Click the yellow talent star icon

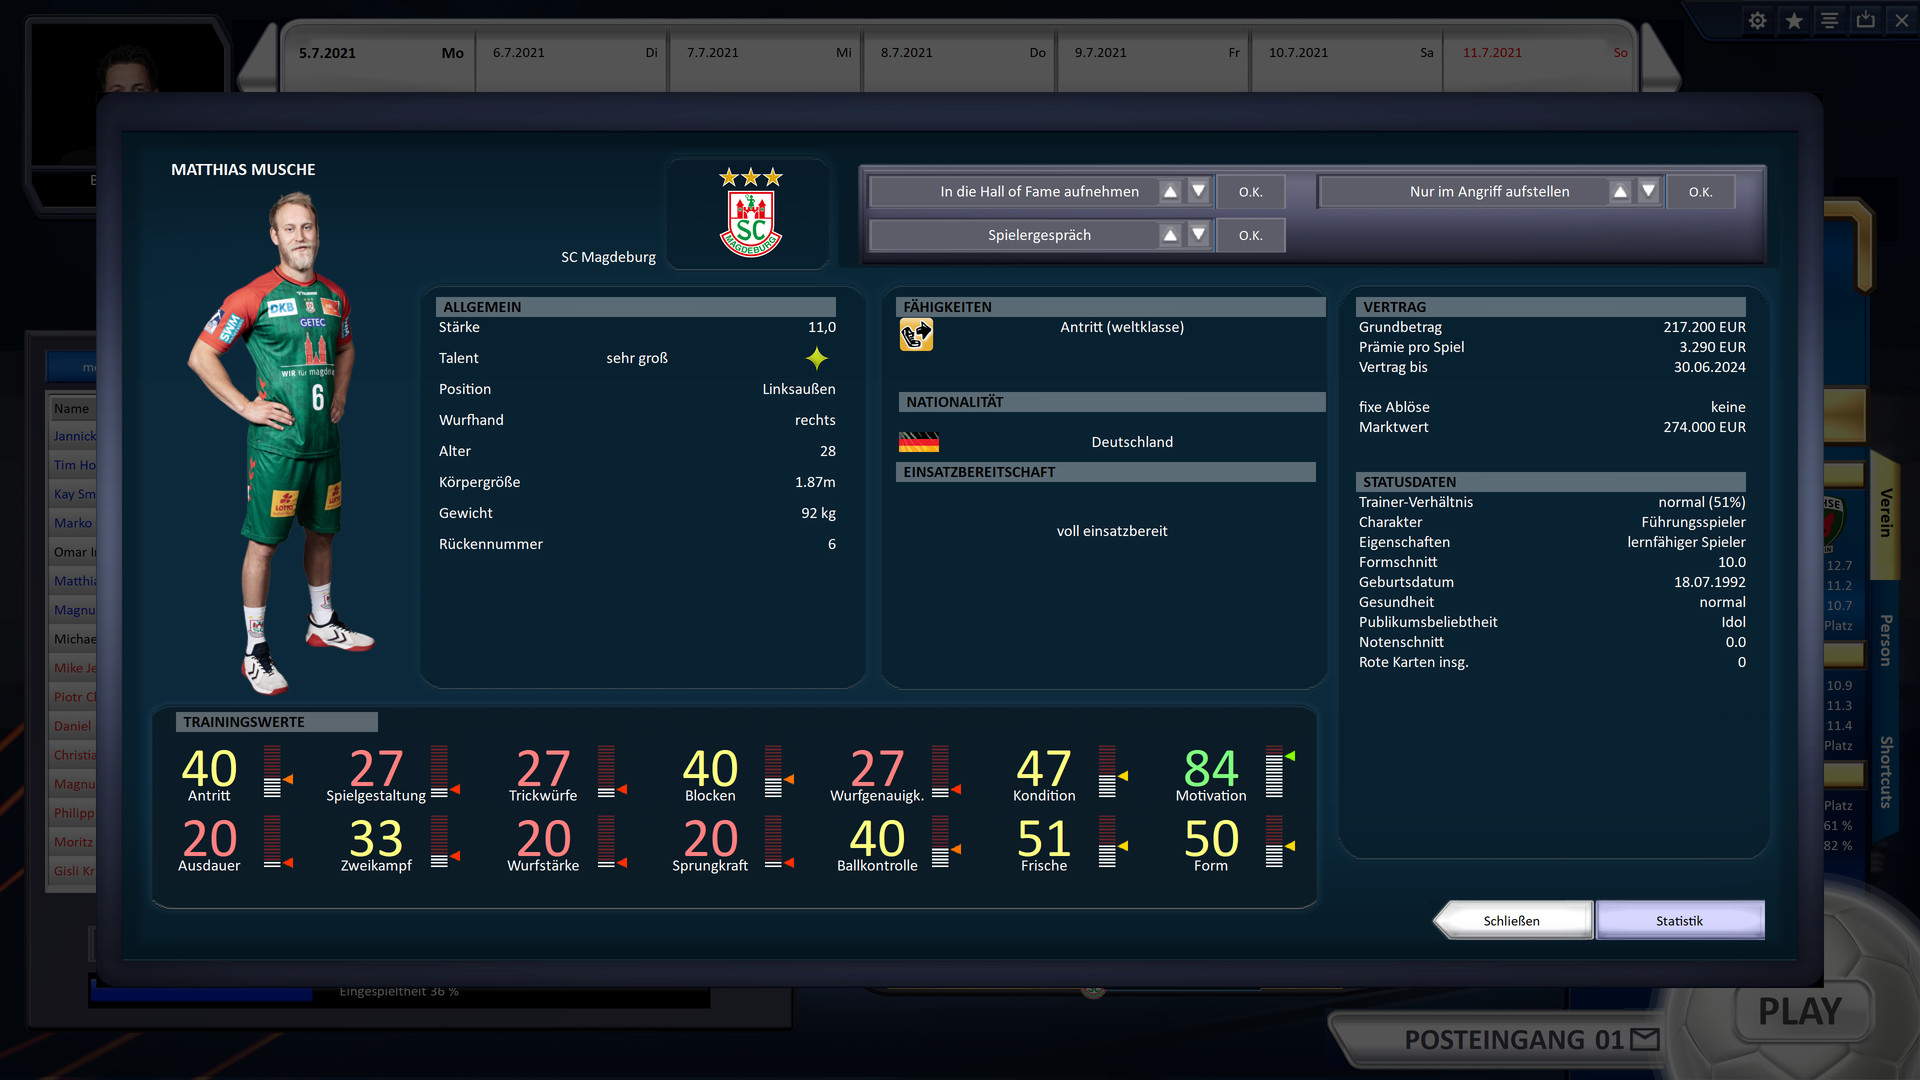click(x=817, y=358)
